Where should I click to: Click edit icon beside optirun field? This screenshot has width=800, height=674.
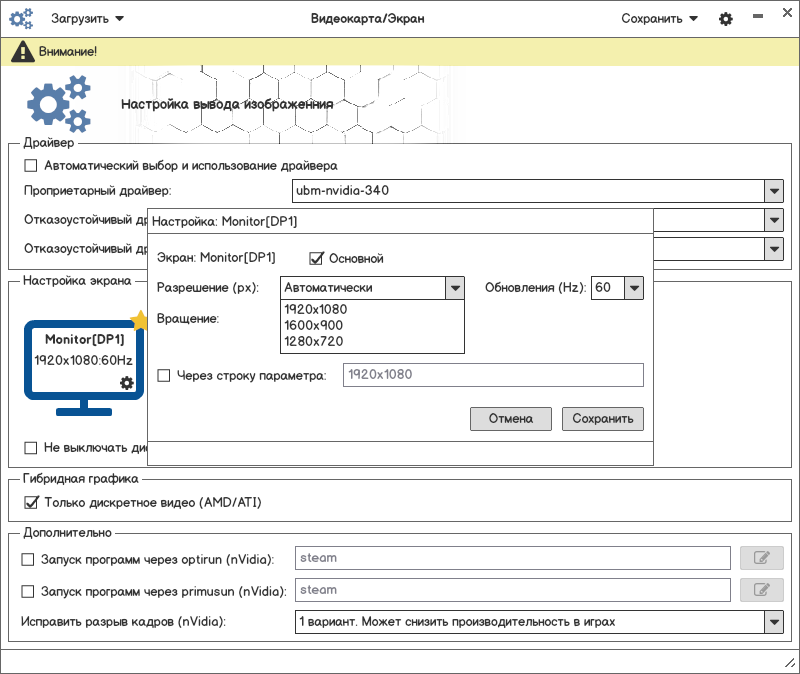click(761, 558)
